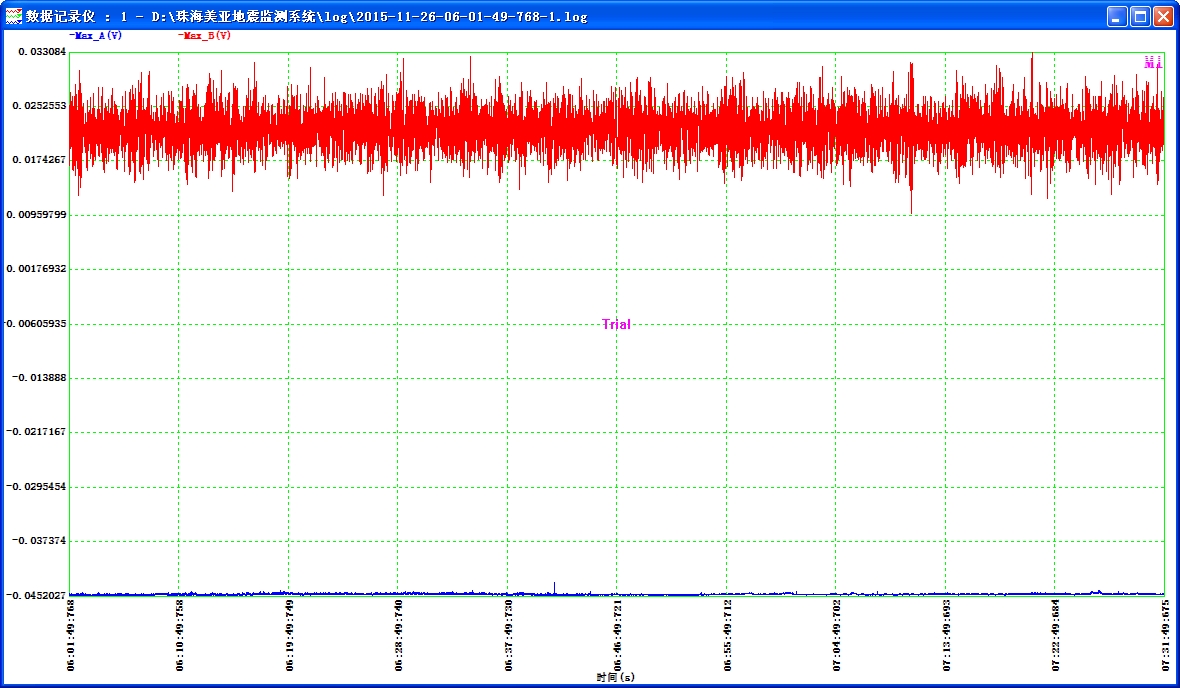Click the data recorder application icon in title bar
Screen dimensions: 1180x688
[14, 16]
